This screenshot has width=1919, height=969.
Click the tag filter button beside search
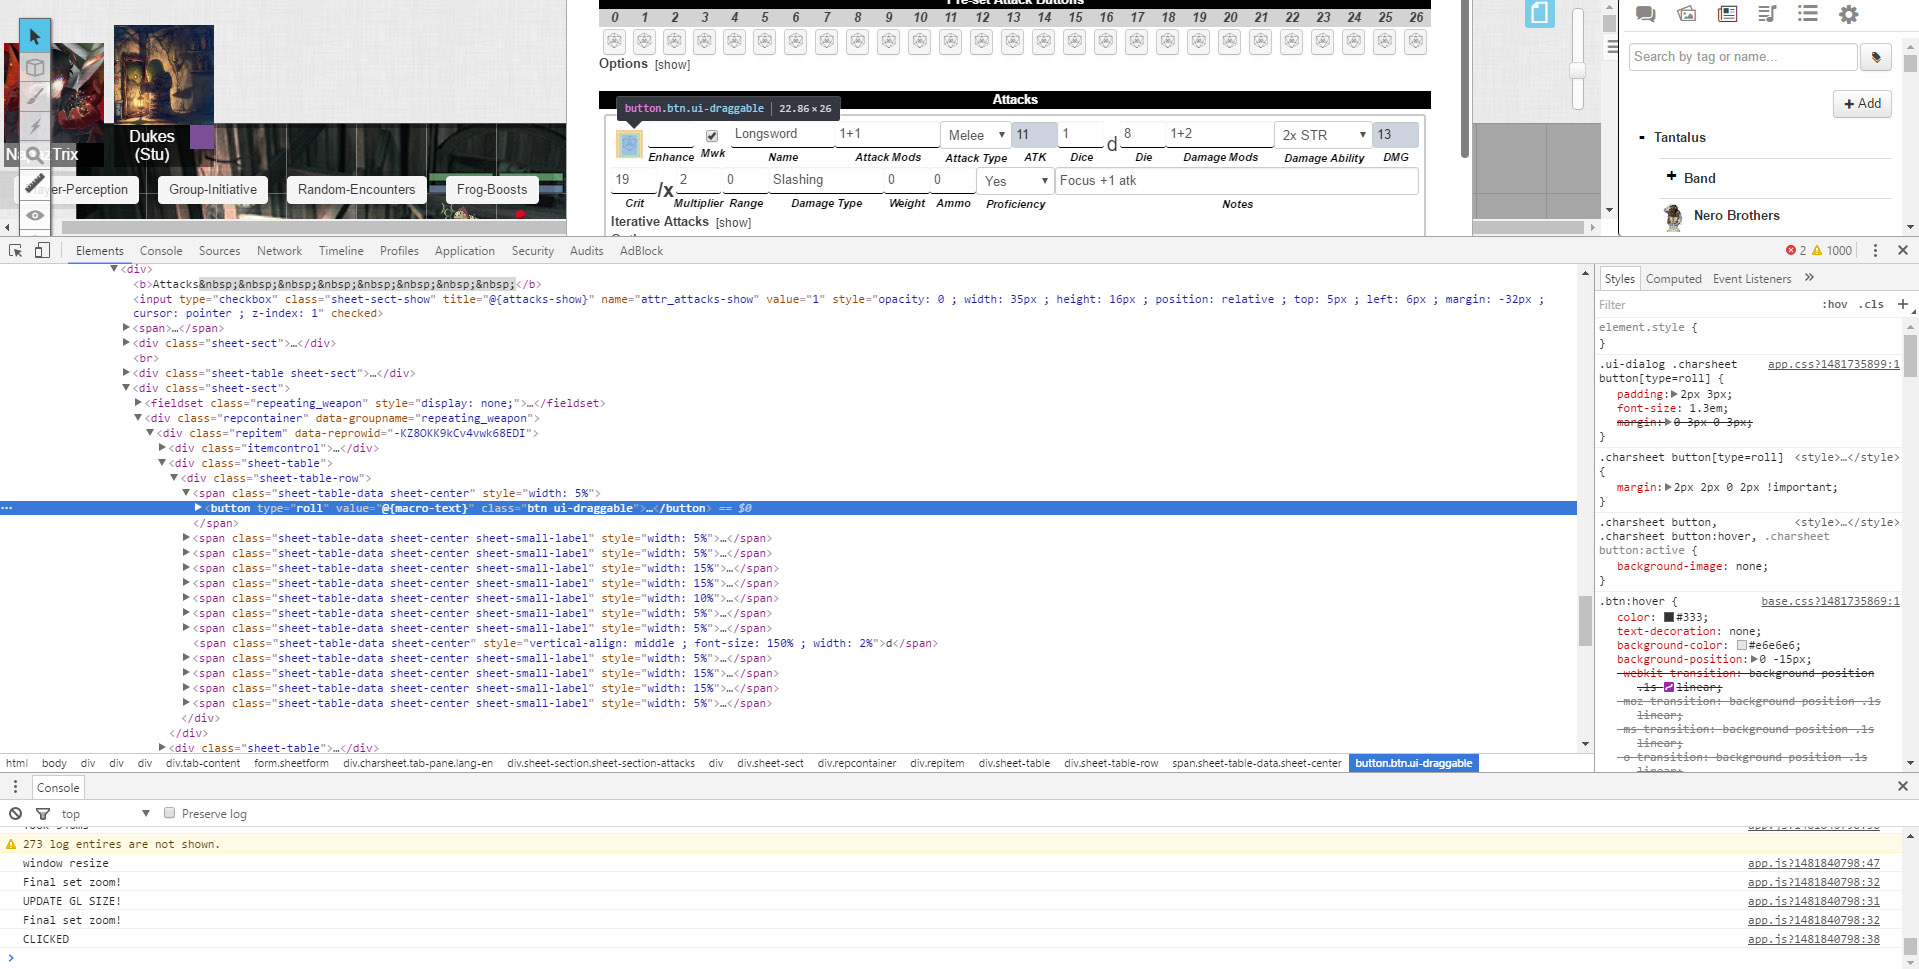tap(1876, 58)
